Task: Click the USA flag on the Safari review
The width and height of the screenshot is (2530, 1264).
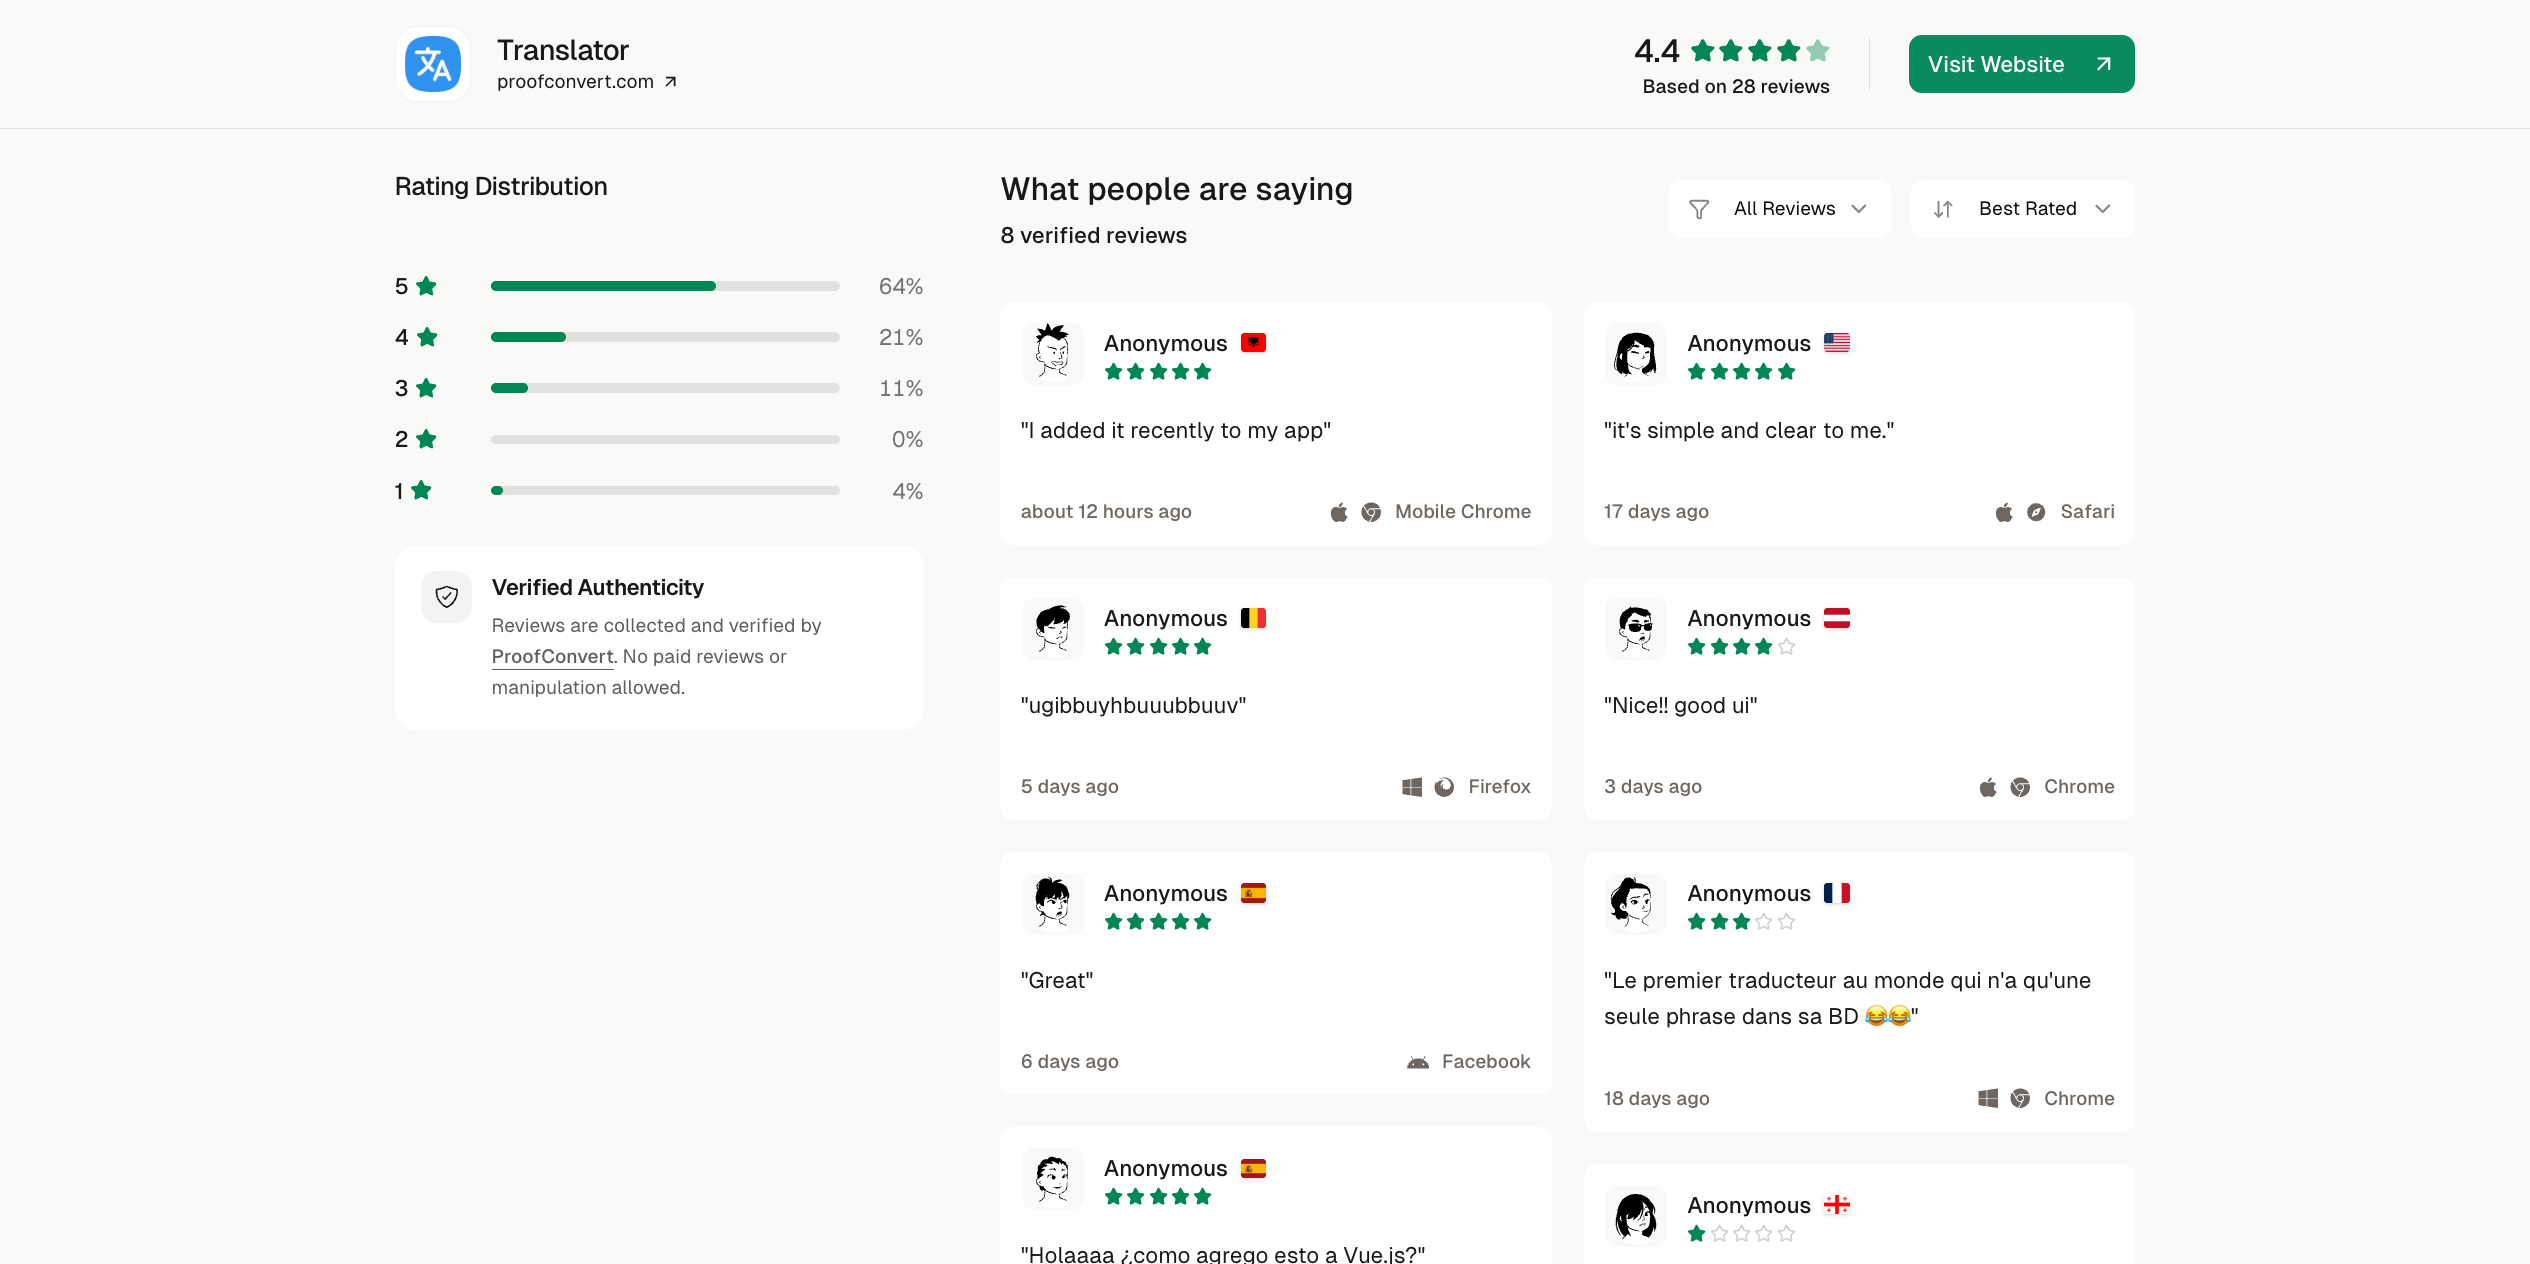Action: (x=1835, y=342)
